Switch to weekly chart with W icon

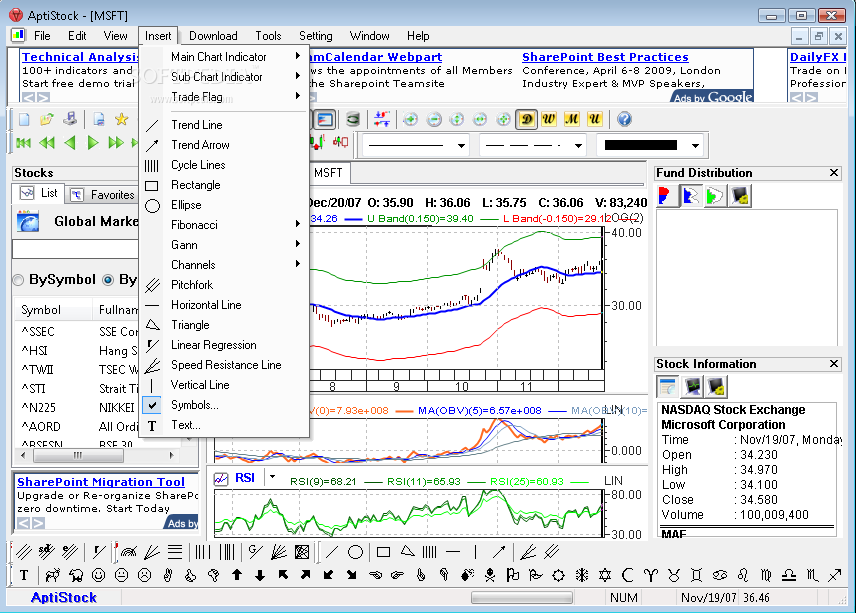point(549,119)
